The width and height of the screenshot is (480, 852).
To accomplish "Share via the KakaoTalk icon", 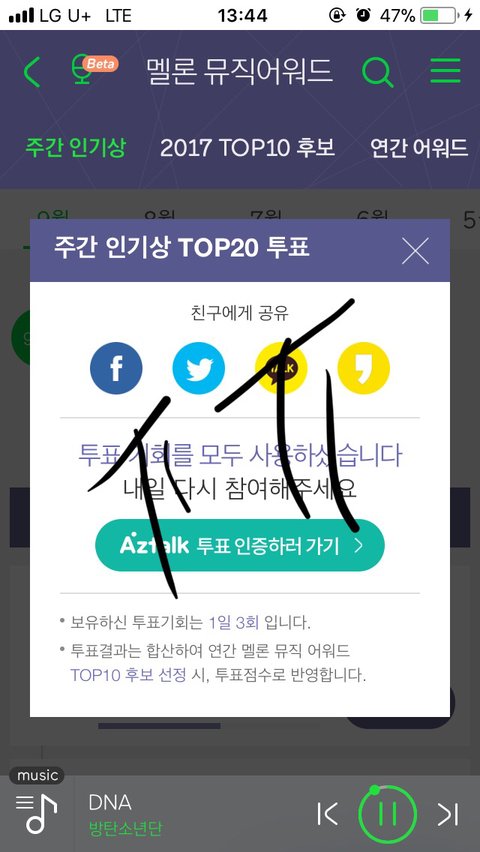I will pyautogui.click(x=281, y=368).
